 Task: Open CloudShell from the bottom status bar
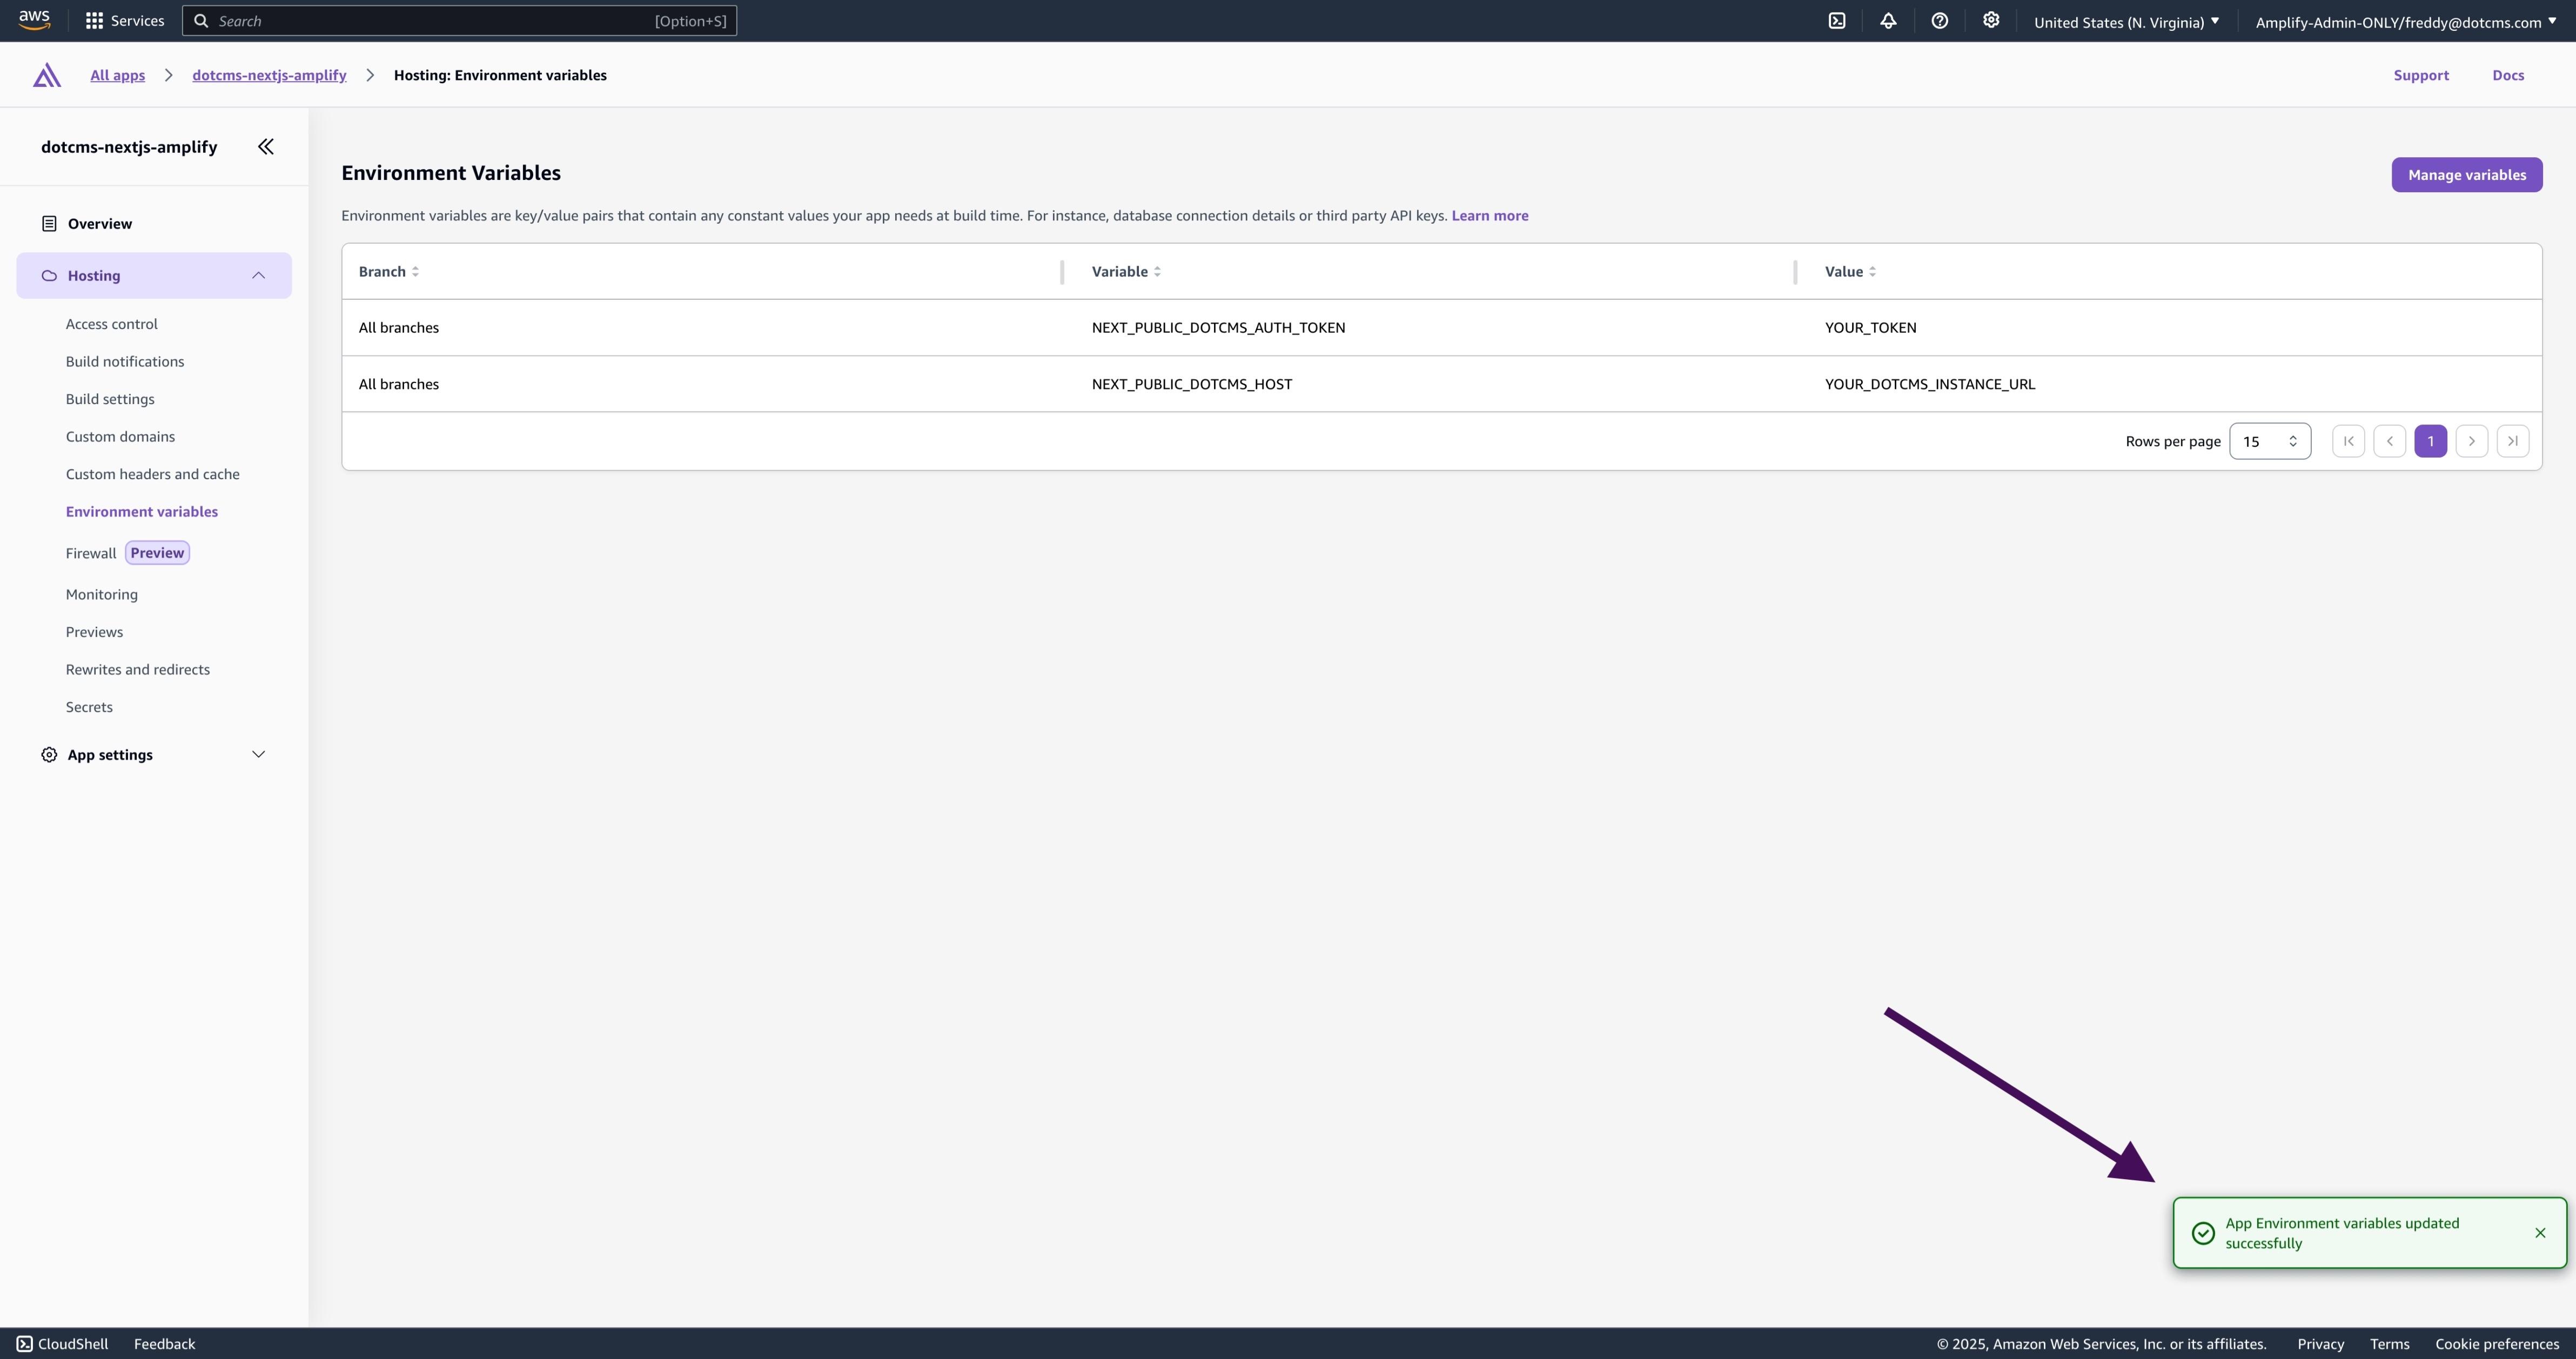(62, 1343)
